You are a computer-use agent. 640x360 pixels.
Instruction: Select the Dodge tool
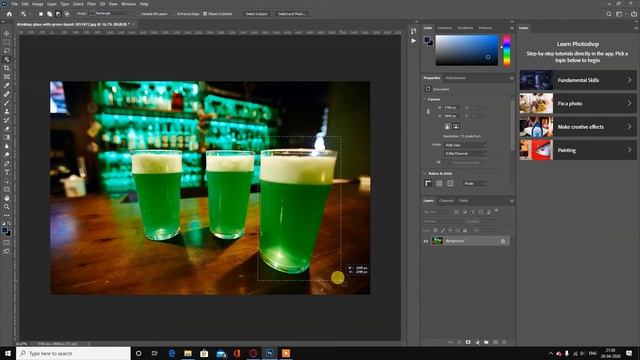(x=7, y=155)
